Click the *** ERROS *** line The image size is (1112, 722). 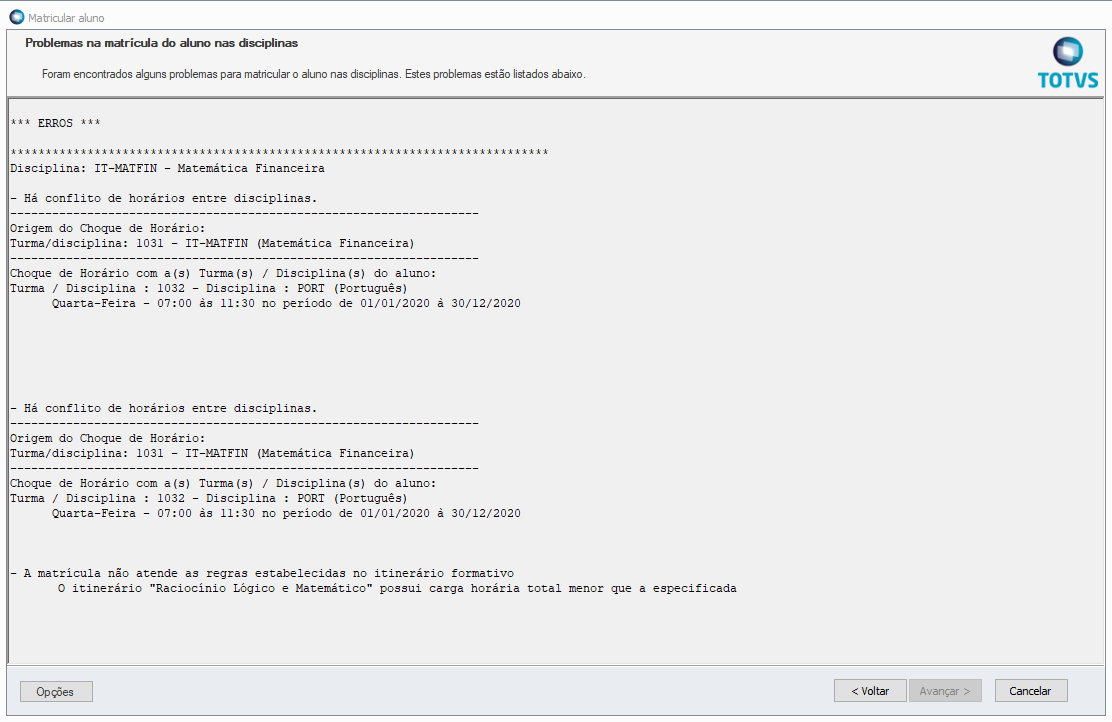point(55,124)
